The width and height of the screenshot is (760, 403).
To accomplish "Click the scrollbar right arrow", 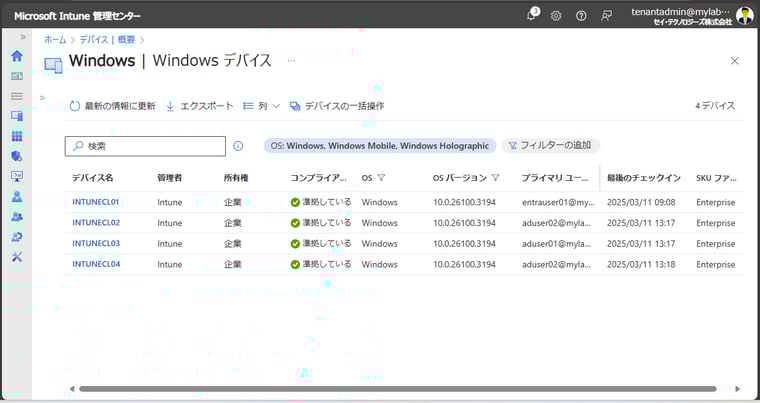I will (x=738, y=388).
